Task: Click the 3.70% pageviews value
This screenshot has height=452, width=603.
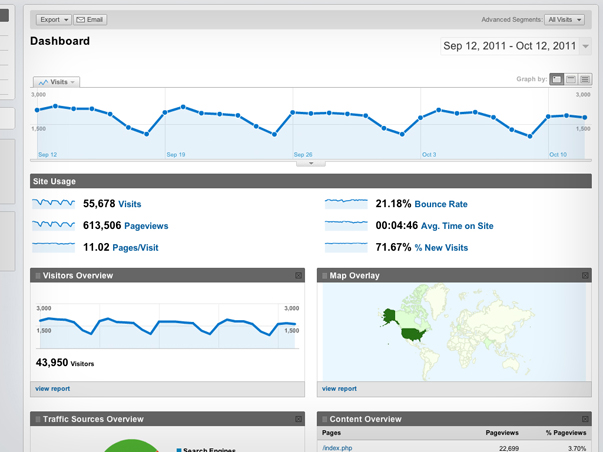Action: point(577,449)
